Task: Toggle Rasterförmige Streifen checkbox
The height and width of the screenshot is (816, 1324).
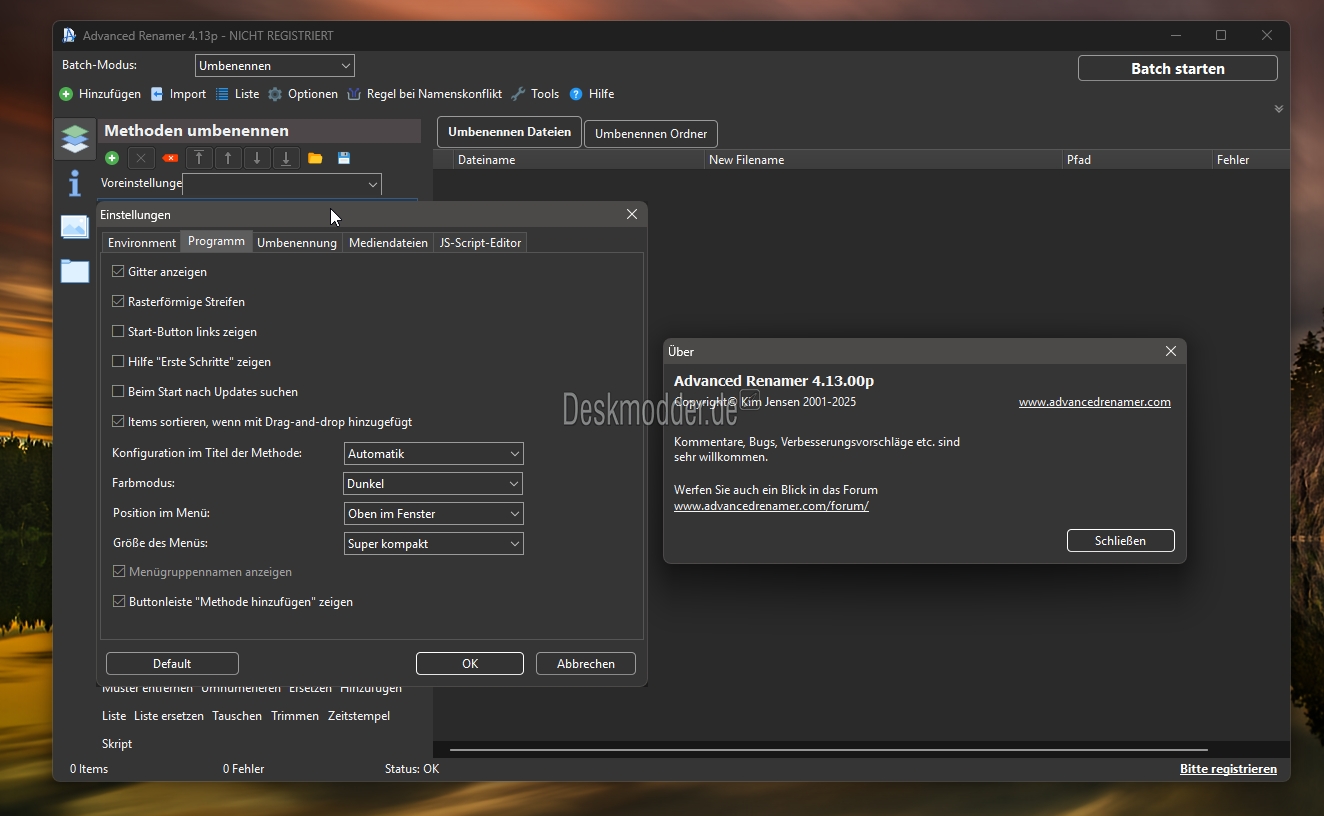Action: 118,301
